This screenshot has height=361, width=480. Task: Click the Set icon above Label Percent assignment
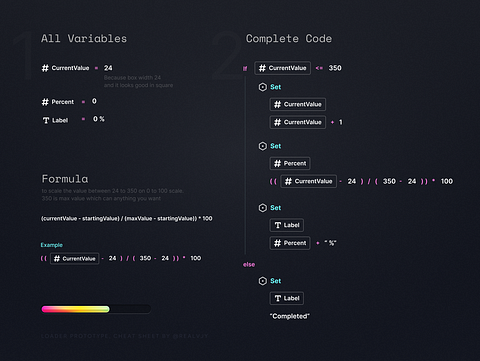point(263,208)
